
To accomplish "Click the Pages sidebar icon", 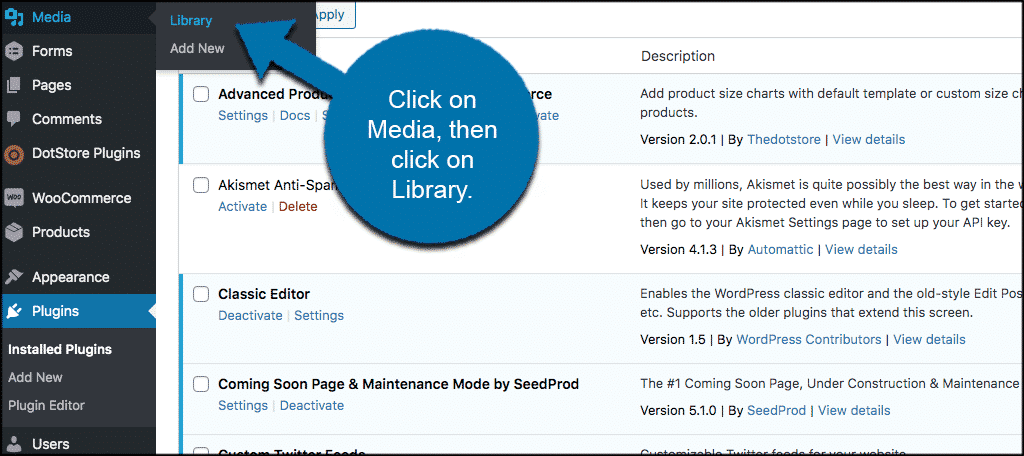I will 14,85.
